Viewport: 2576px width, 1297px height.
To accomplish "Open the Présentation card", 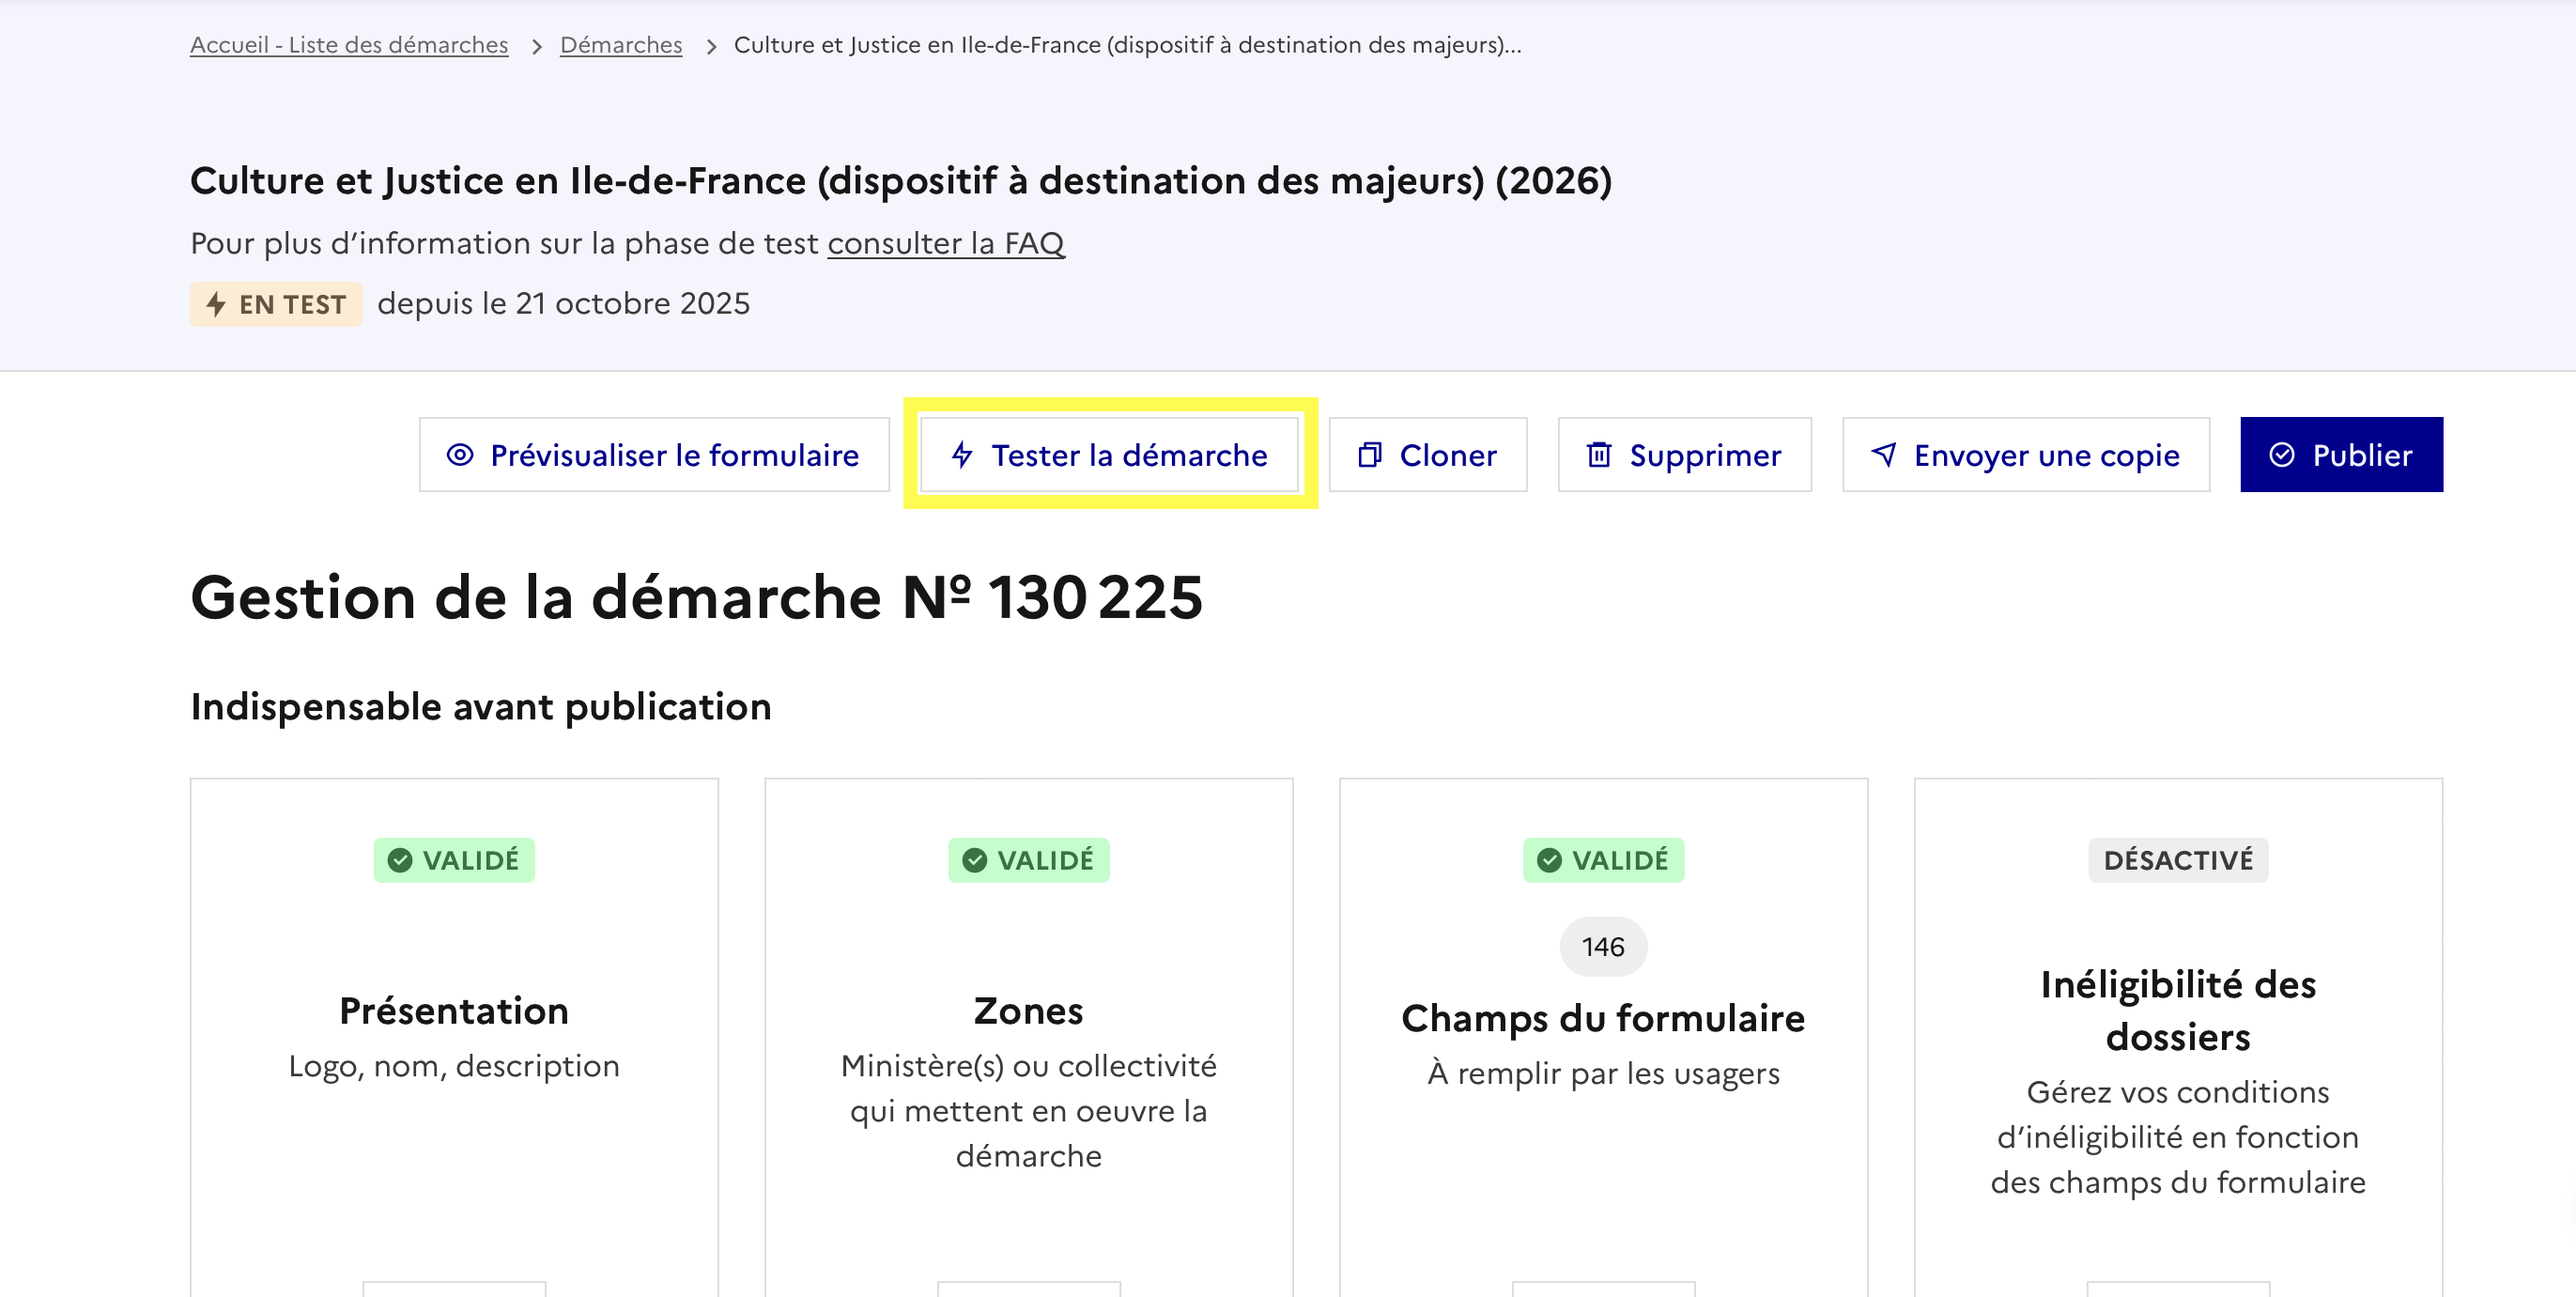I will coord(454,1010).
